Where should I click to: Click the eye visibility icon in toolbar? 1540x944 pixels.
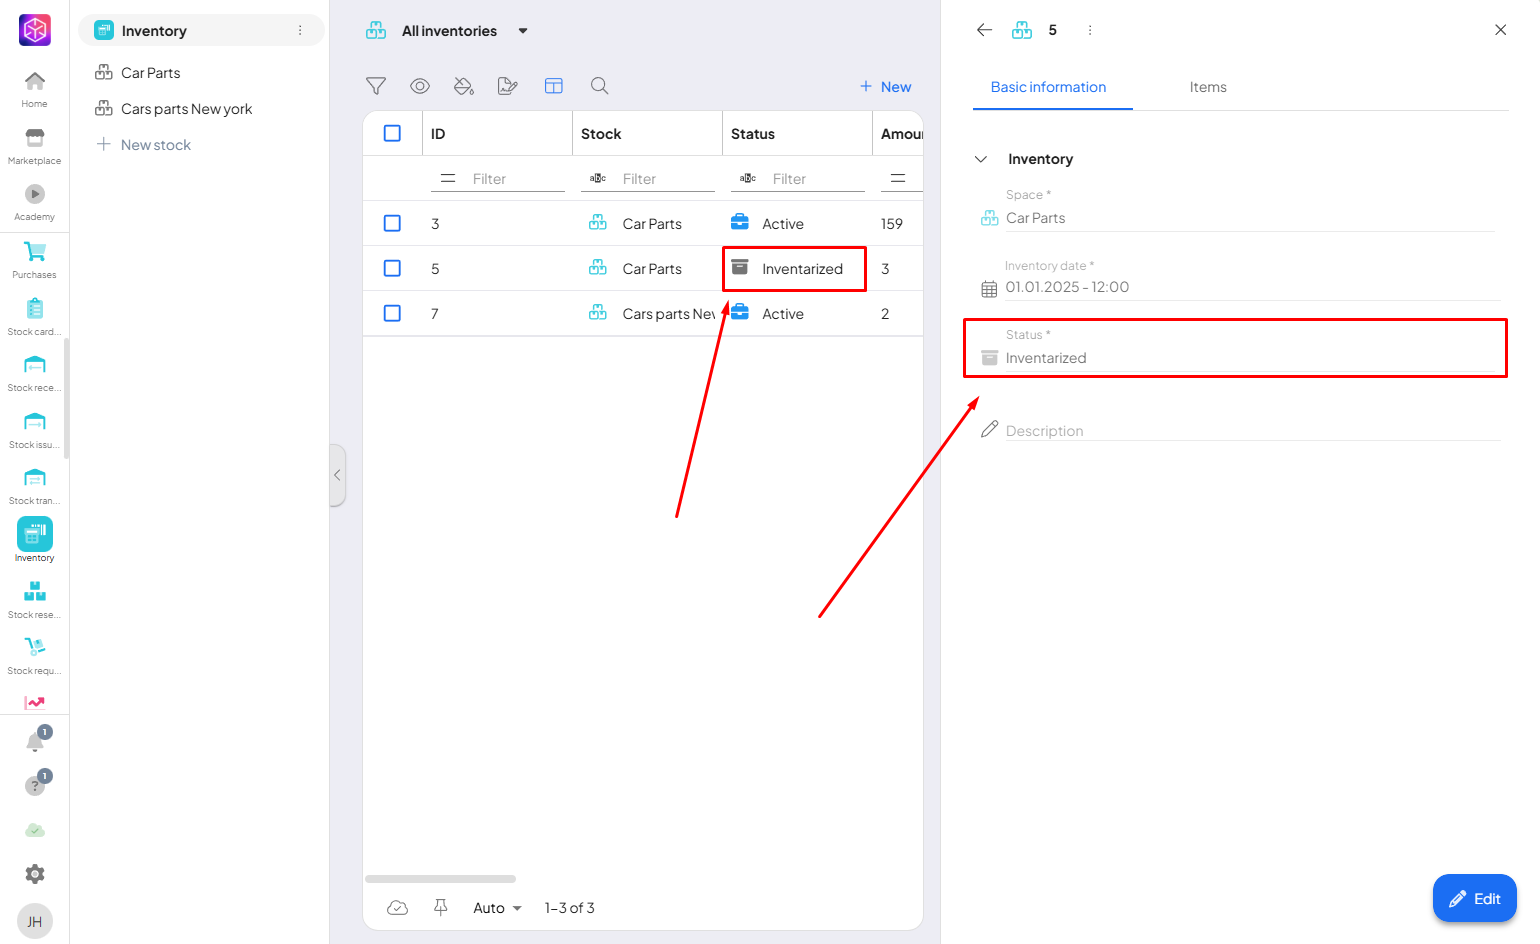click(420, 87)
